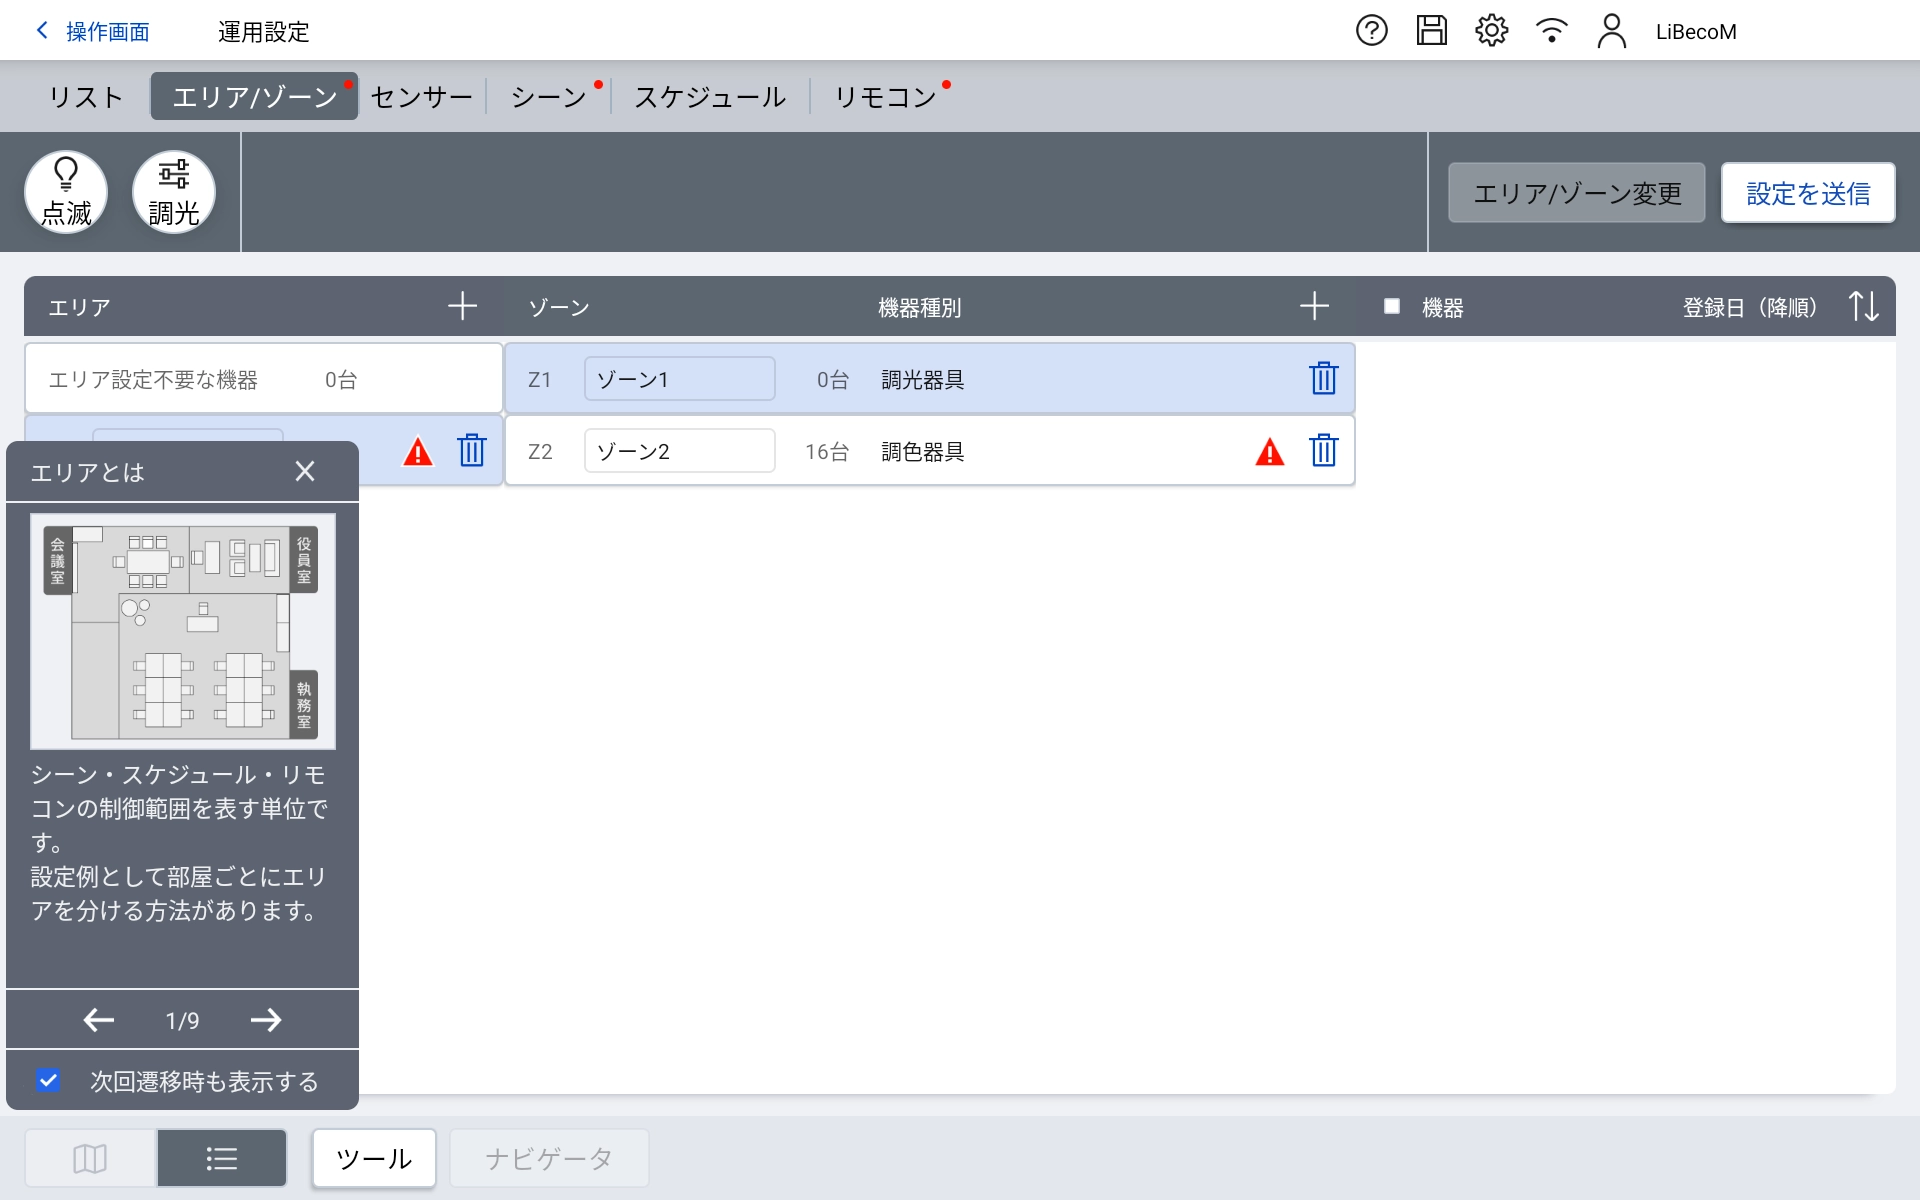
Task: Go to next help page arrow
Action: point(266,1020)
